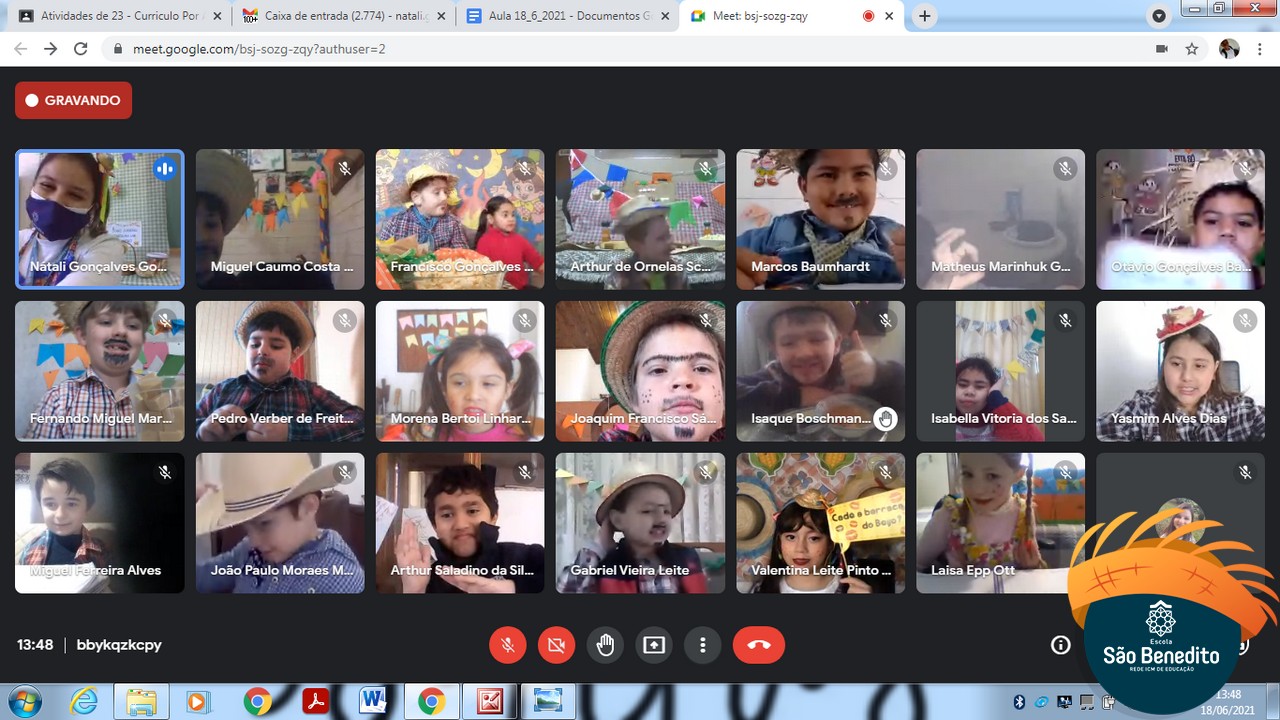Screen dimensions: 1280x720
Task: Open Microsoft Word from the taskbar
Action: pyautogui.click(x=374, y=701)
